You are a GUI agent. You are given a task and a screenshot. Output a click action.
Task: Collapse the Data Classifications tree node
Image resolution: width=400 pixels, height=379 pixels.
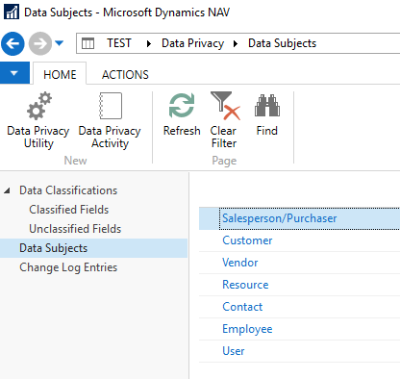(7, 191)
